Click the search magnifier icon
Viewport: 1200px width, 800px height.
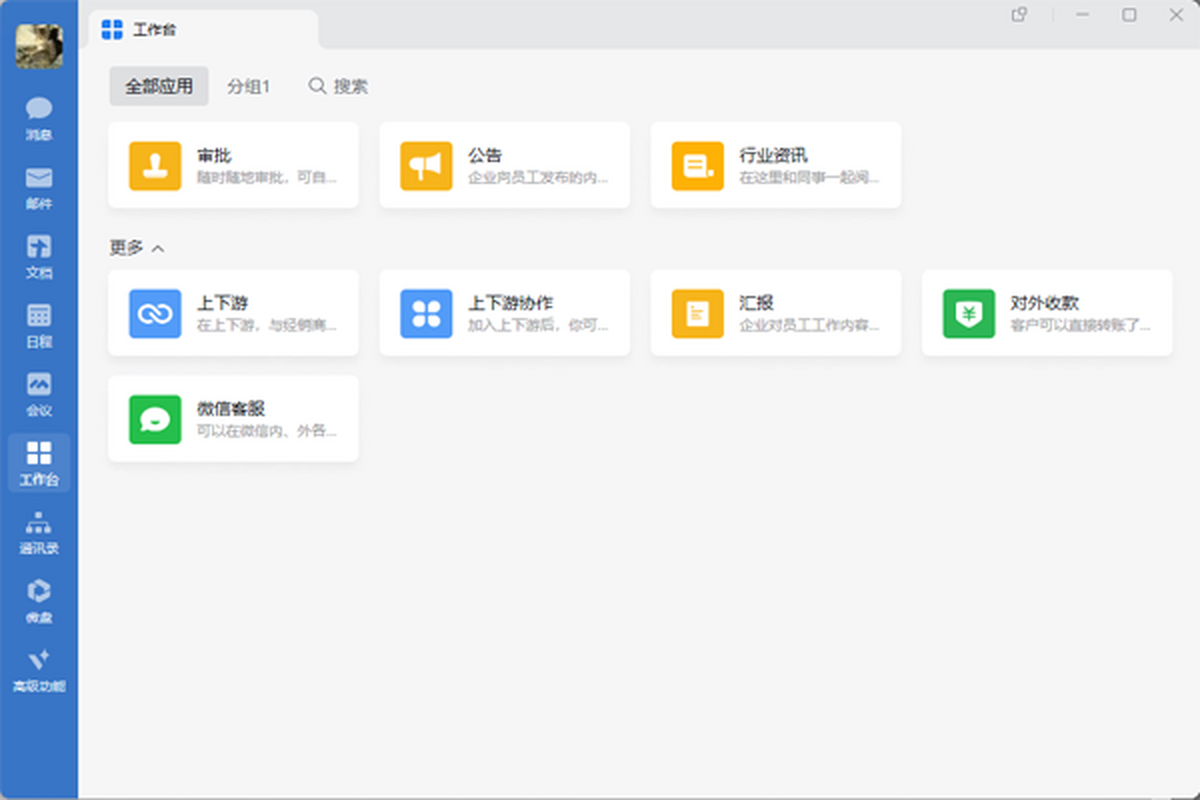[x=317, y=86]
